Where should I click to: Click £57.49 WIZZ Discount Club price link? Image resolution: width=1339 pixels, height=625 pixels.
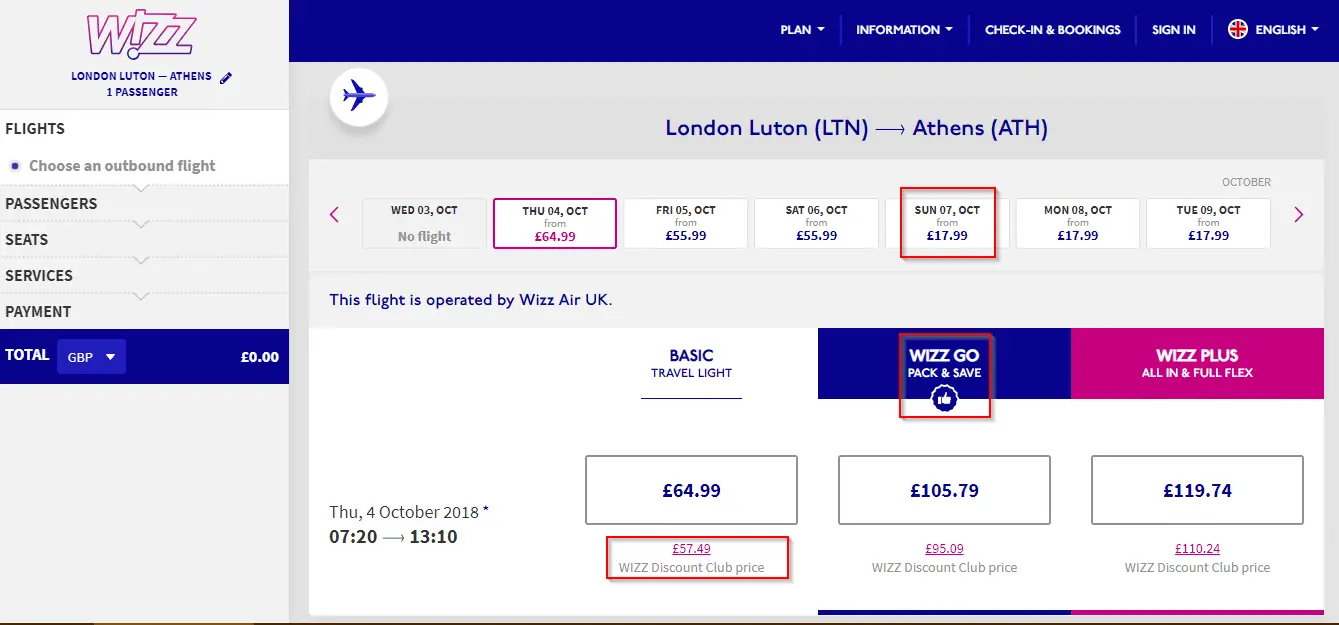(691, 549)
